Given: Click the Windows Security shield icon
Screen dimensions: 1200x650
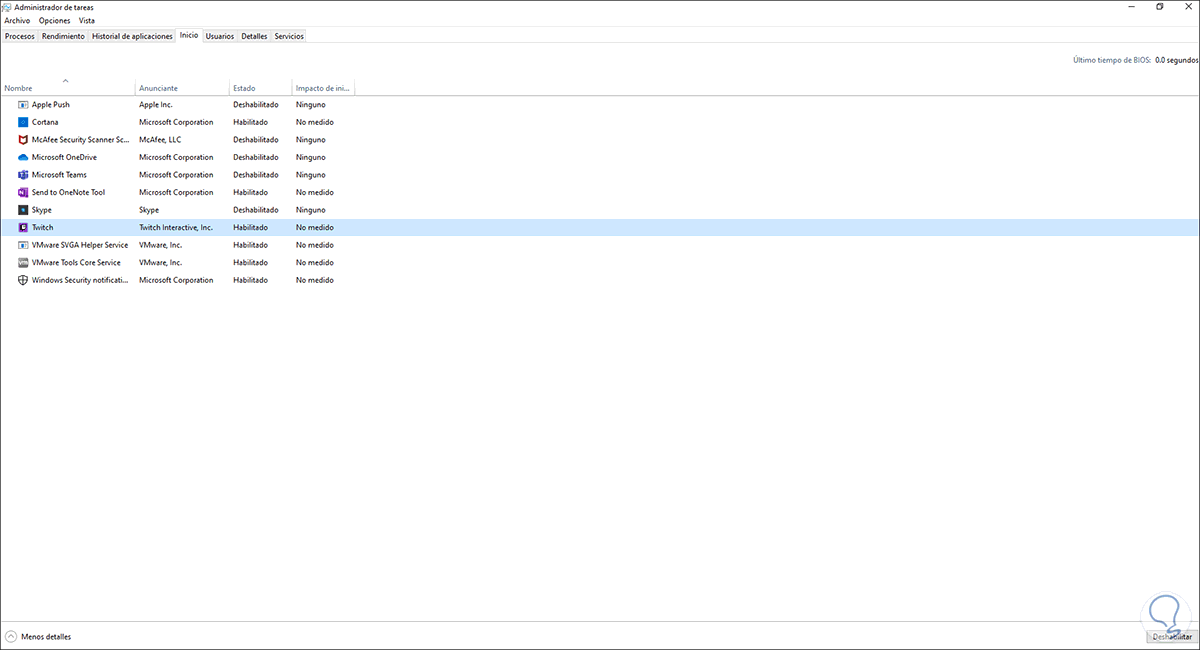Looking at the screenshot, I should tap(23, 280).
